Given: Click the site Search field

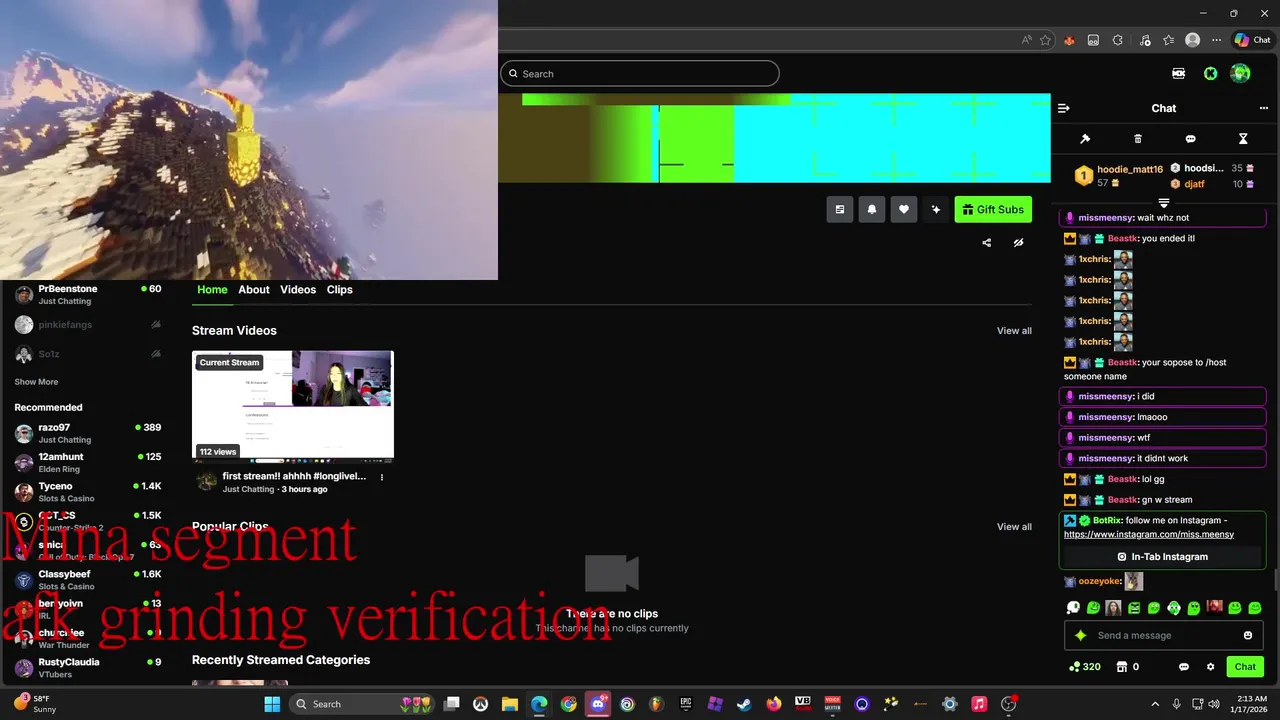Looking at the screenshot, I should [x=639, y=73].
